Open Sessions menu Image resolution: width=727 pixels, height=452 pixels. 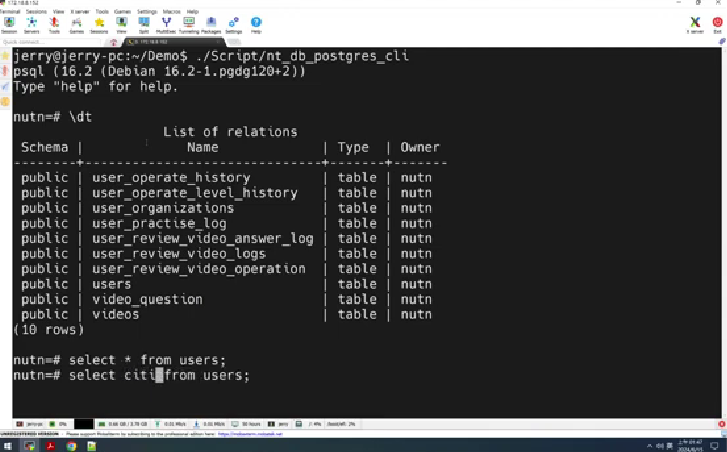coord(36,12)
